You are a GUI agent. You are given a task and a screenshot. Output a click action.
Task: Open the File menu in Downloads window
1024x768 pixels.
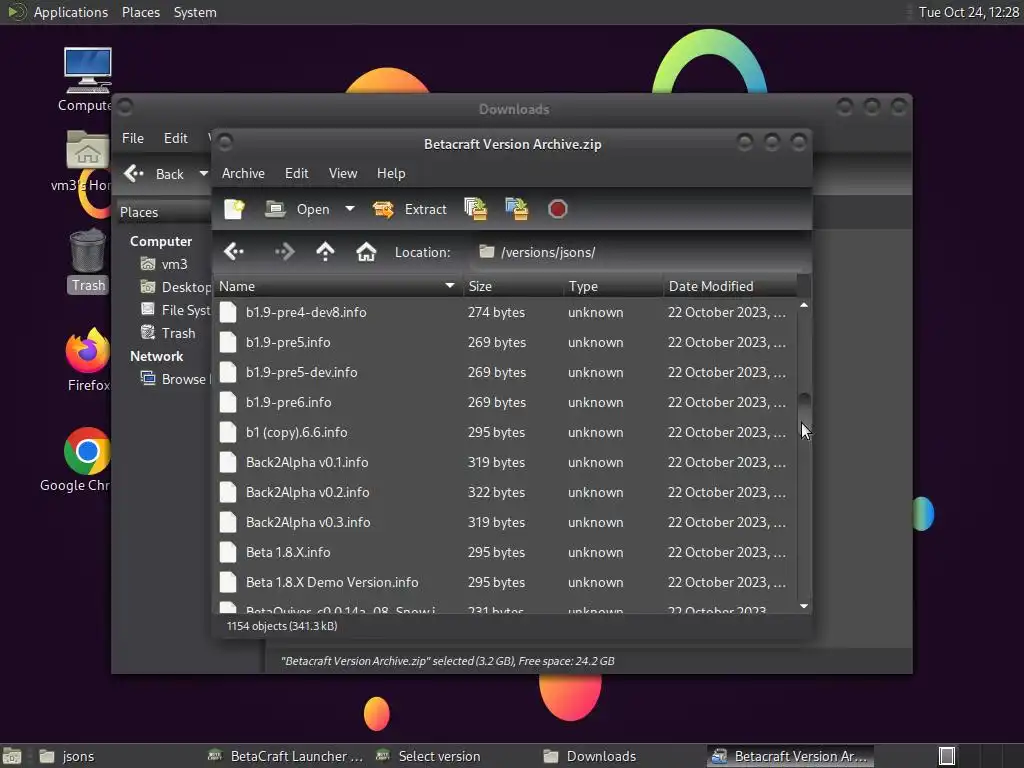[x=133, y=138]
